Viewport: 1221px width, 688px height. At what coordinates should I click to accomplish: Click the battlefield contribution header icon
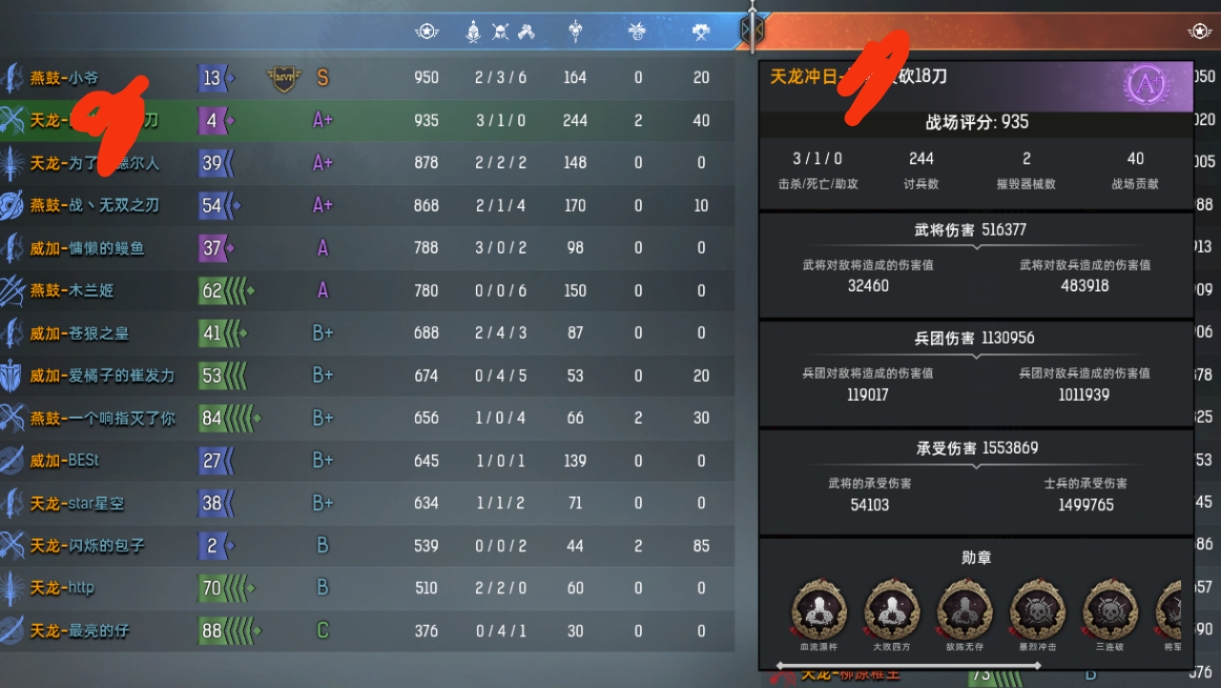point(701,32)
